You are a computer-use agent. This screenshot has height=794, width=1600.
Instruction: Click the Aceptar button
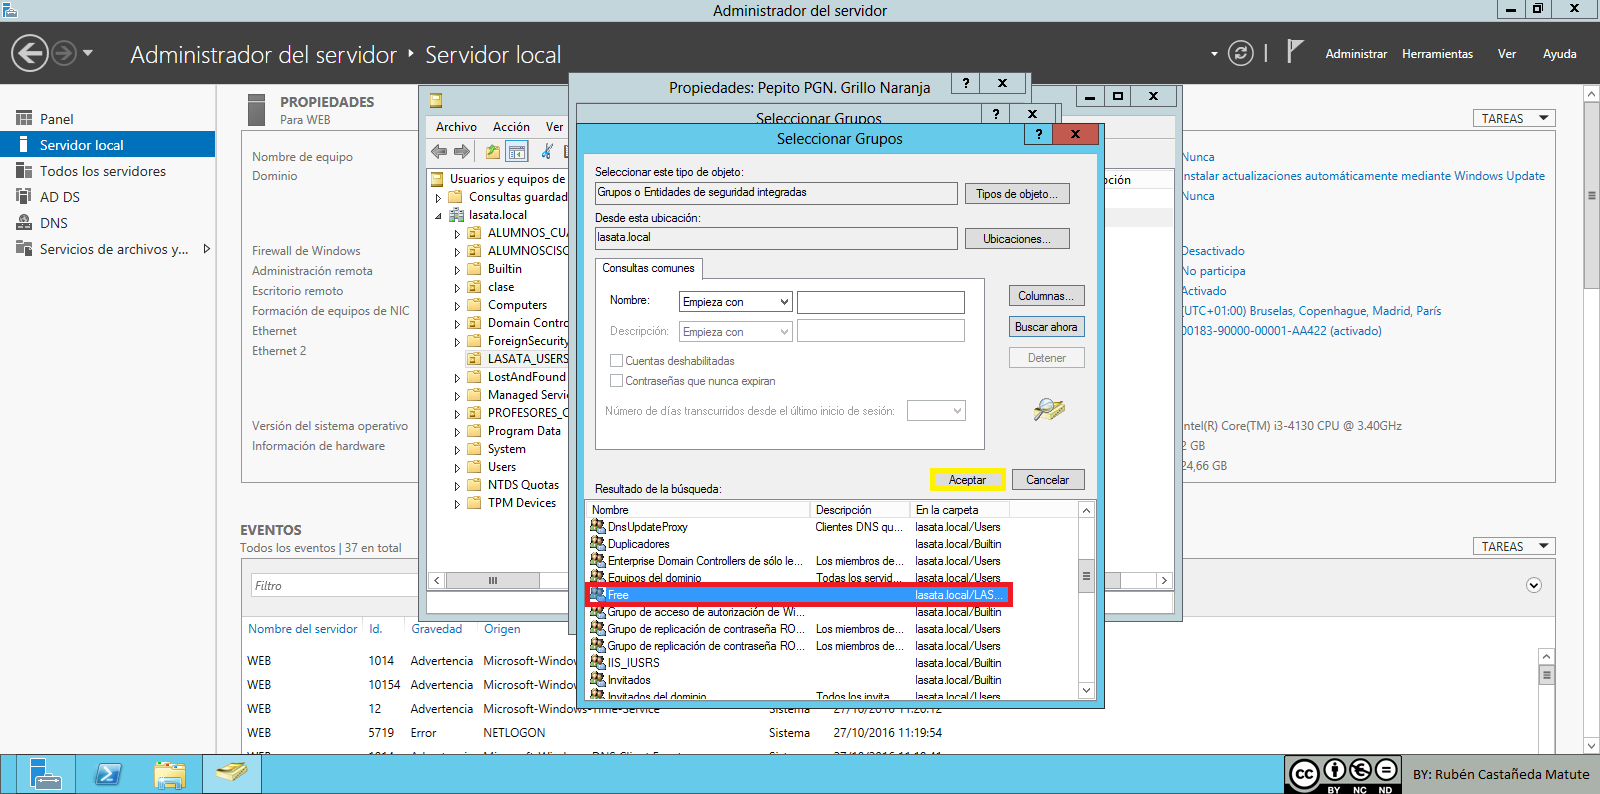(967, 480)
